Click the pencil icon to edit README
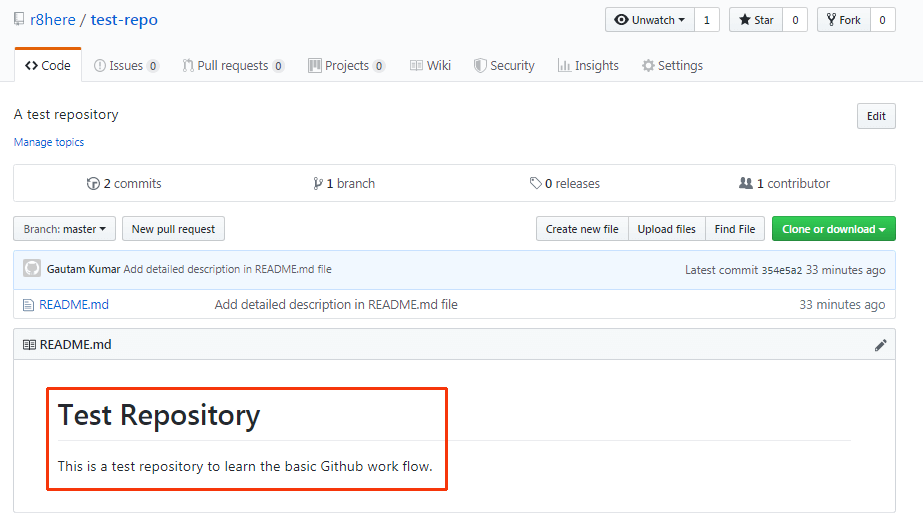The height and width of the screenshot is (523, 923). 881,345
